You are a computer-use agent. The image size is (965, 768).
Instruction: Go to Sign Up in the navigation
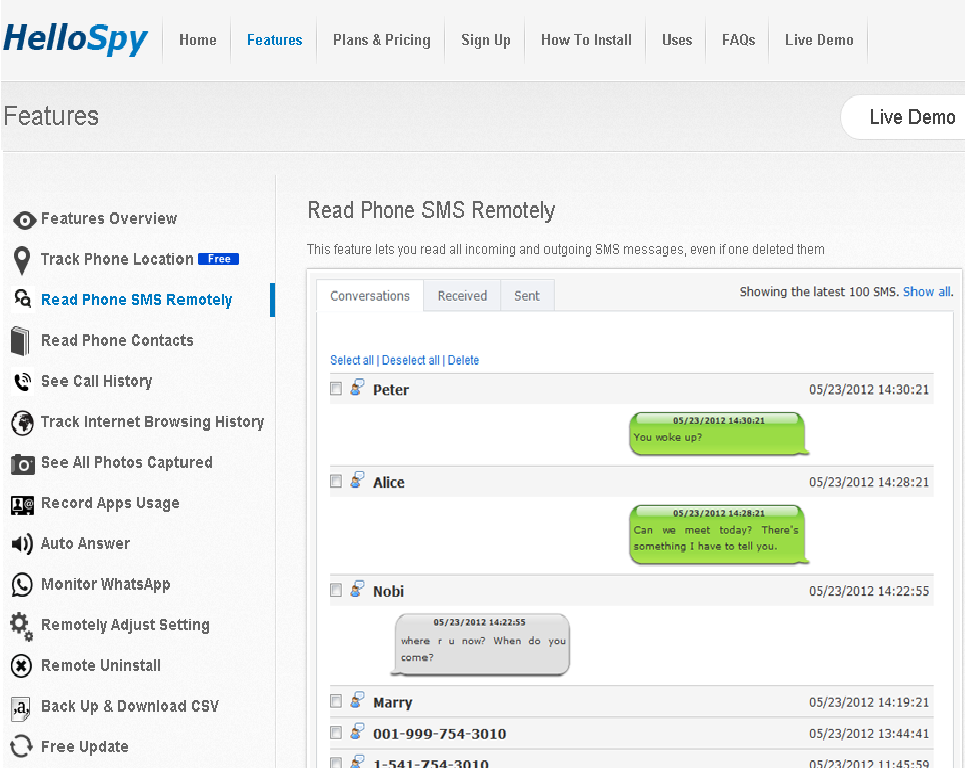click(x=486, y=40)
